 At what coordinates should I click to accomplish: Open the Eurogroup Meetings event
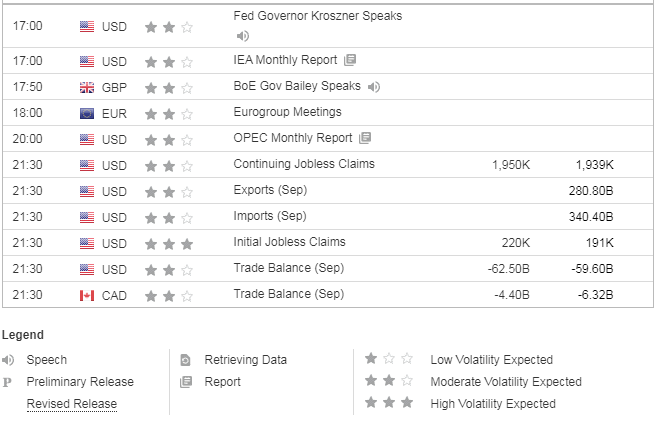click(287, 112)
